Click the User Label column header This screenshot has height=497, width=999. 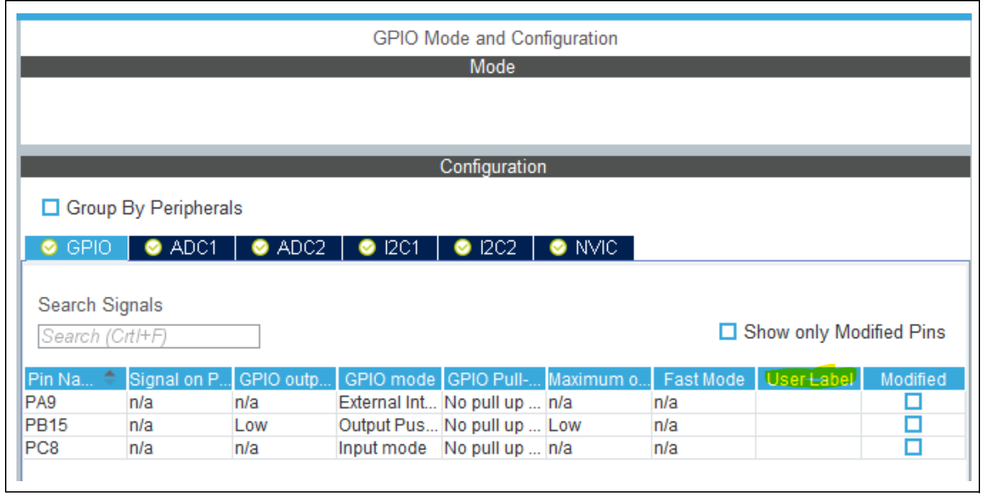[x=809, y=380]
